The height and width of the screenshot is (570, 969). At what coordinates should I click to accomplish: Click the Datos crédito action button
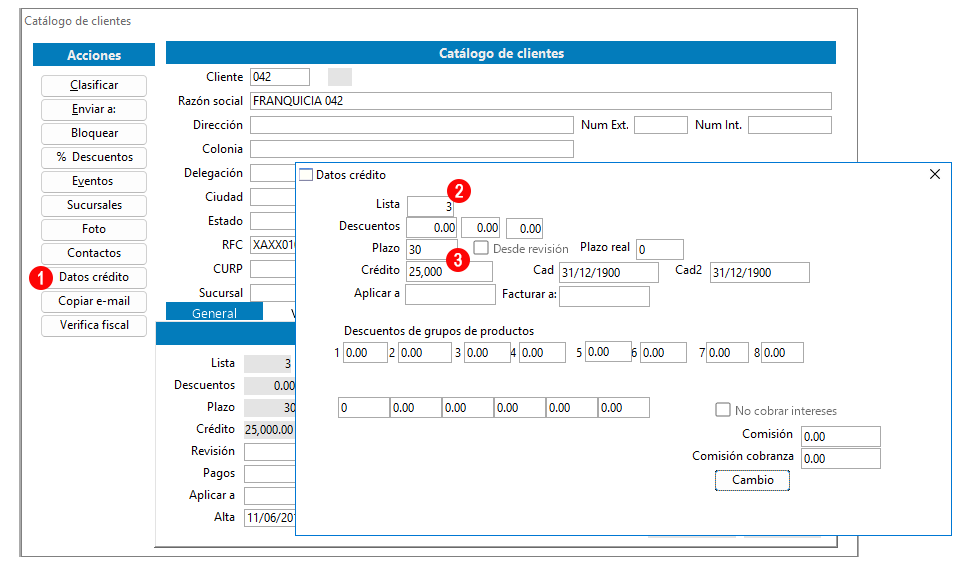94,278
